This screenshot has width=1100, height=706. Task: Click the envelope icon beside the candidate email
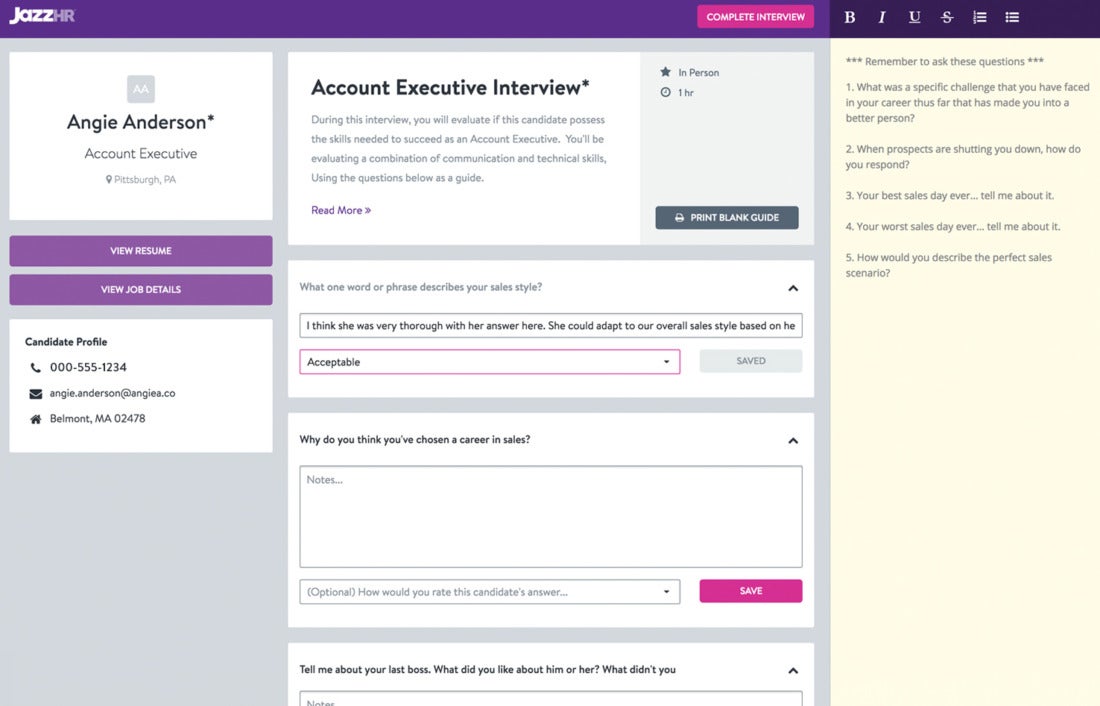pos(30,393)
